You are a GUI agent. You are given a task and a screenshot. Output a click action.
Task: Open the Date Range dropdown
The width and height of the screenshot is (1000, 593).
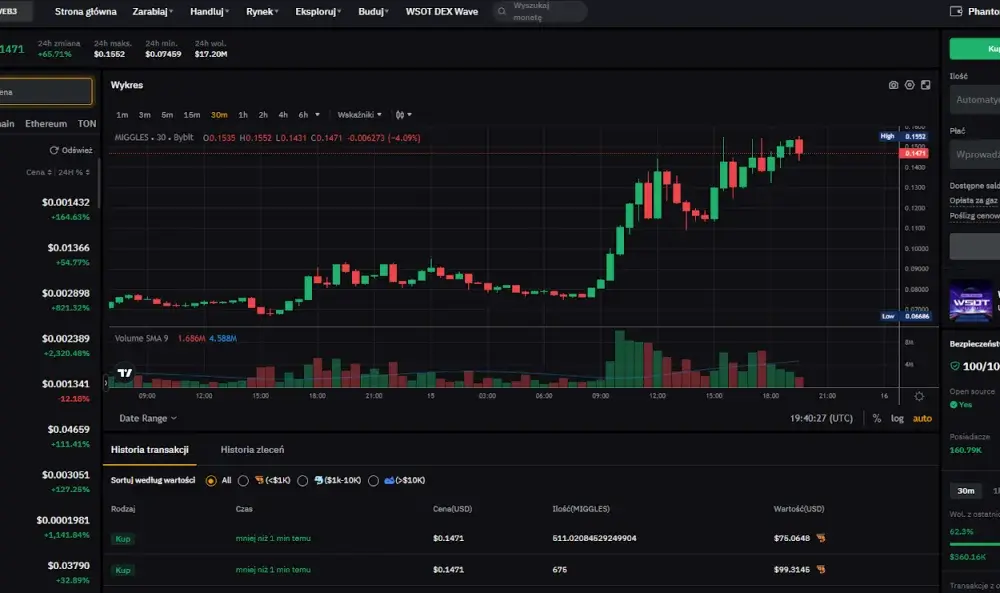(148, 418)
